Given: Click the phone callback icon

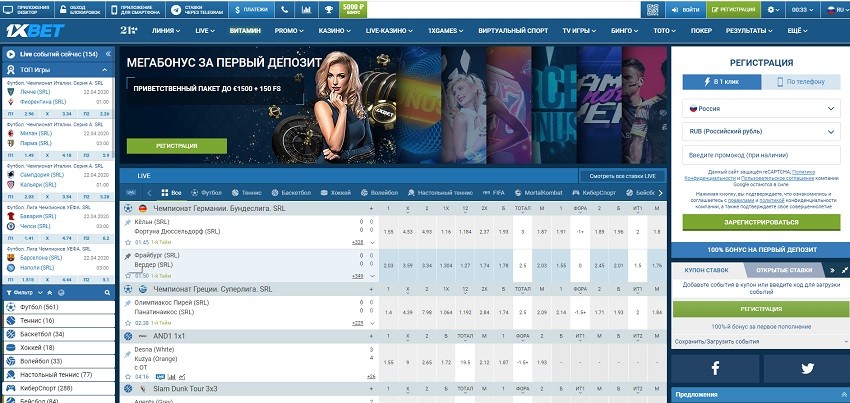Looking at the screenshot, I should (x=285, y=9).
